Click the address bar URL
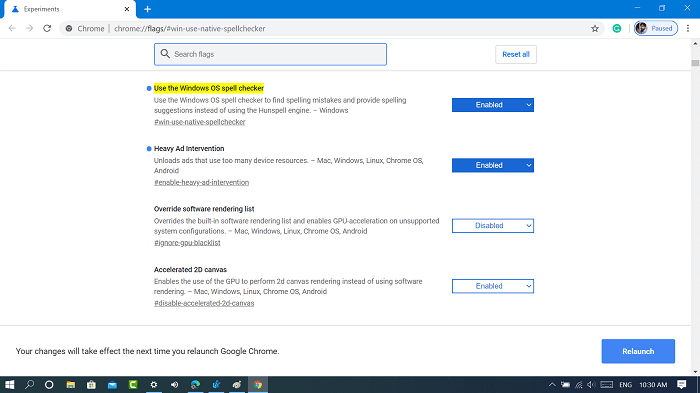 point(189,29)
